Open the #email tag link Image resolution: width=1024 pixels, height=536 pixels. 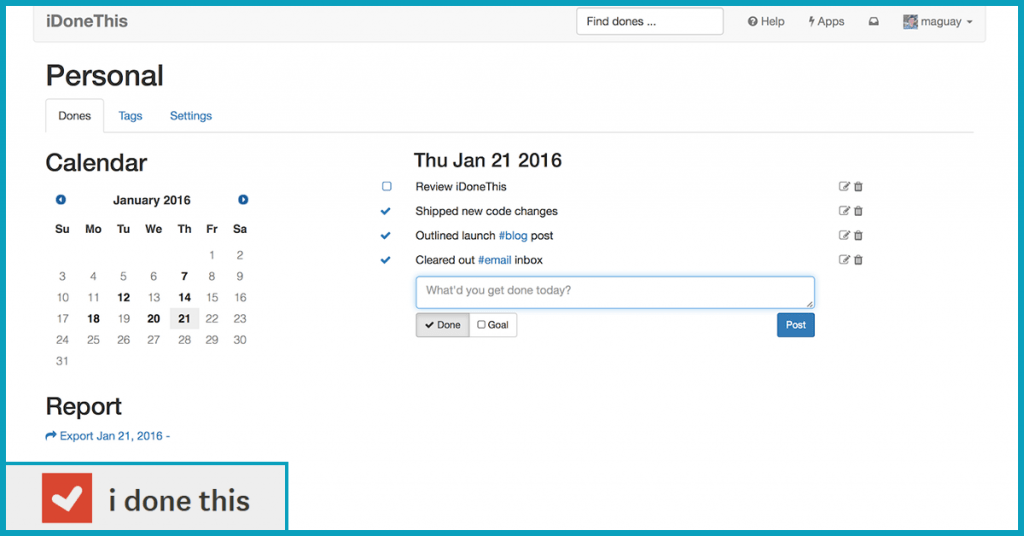point(494,260)
